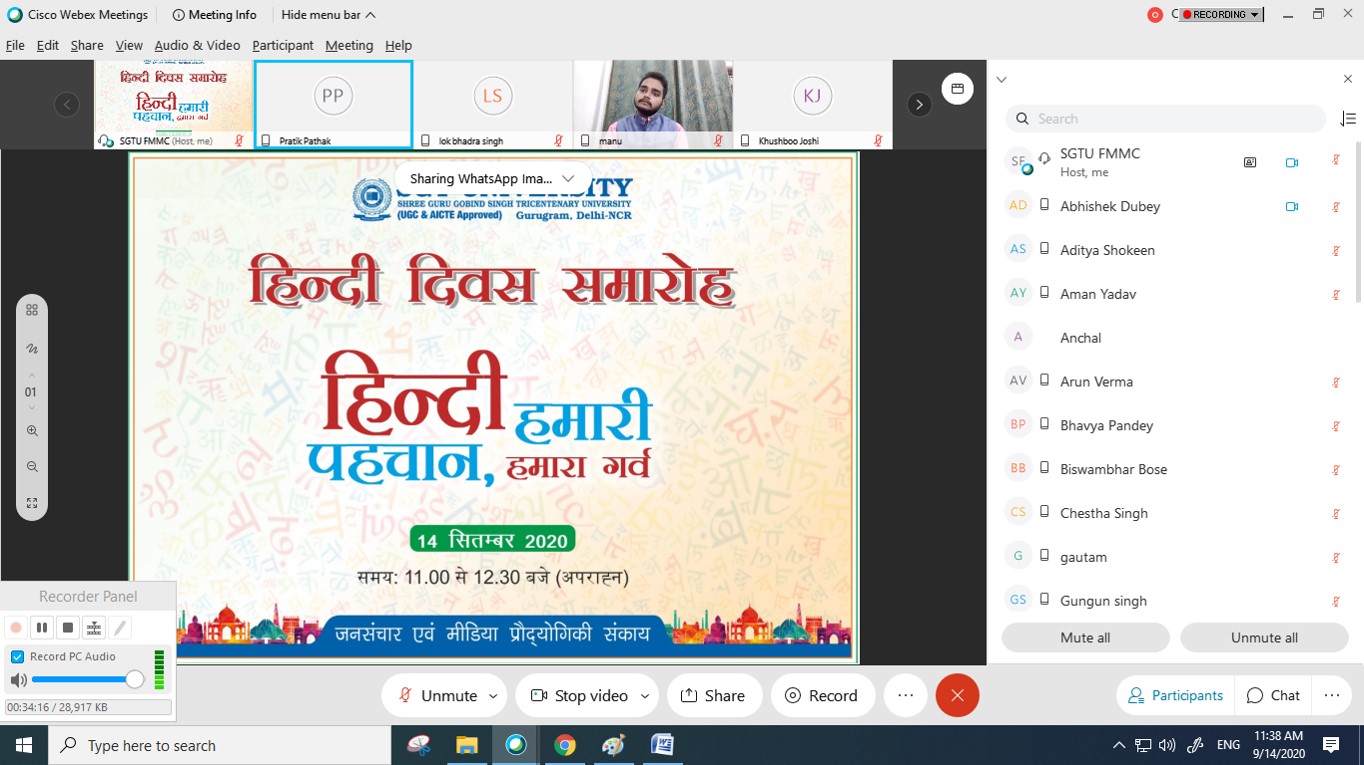
Task: Stop recording in Recorder Panel
Action: (x=68, y=628)
